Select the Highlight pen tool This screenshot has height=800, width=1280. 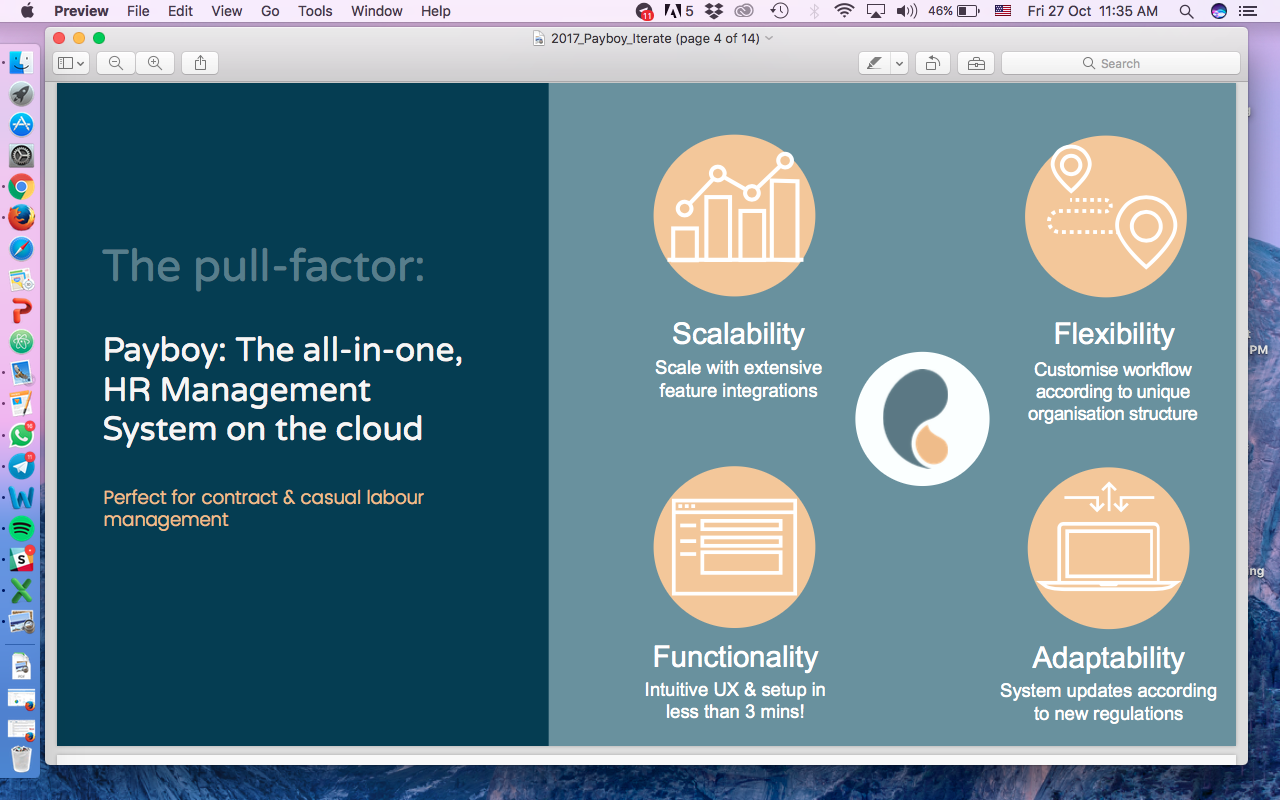[x=875, y=63]
